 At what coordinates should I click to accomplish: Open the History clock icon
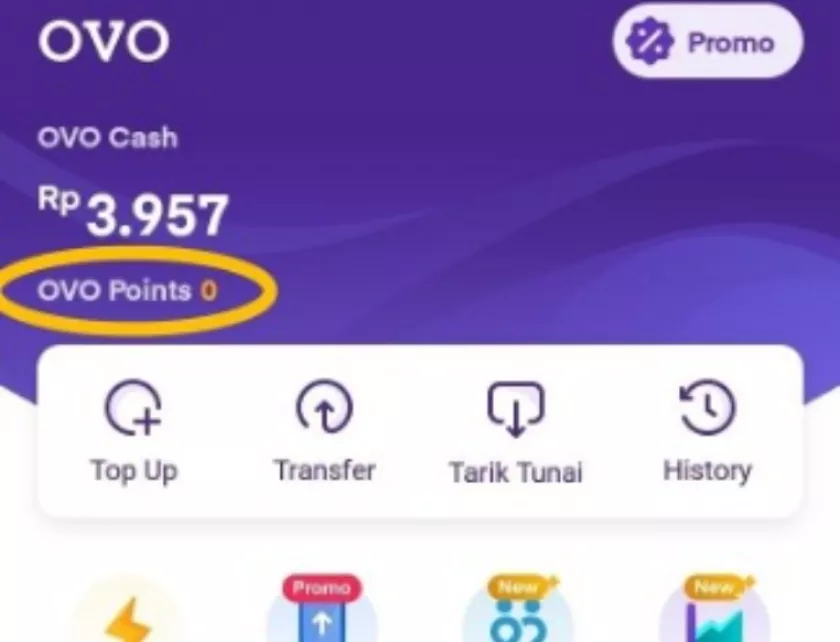707,407
